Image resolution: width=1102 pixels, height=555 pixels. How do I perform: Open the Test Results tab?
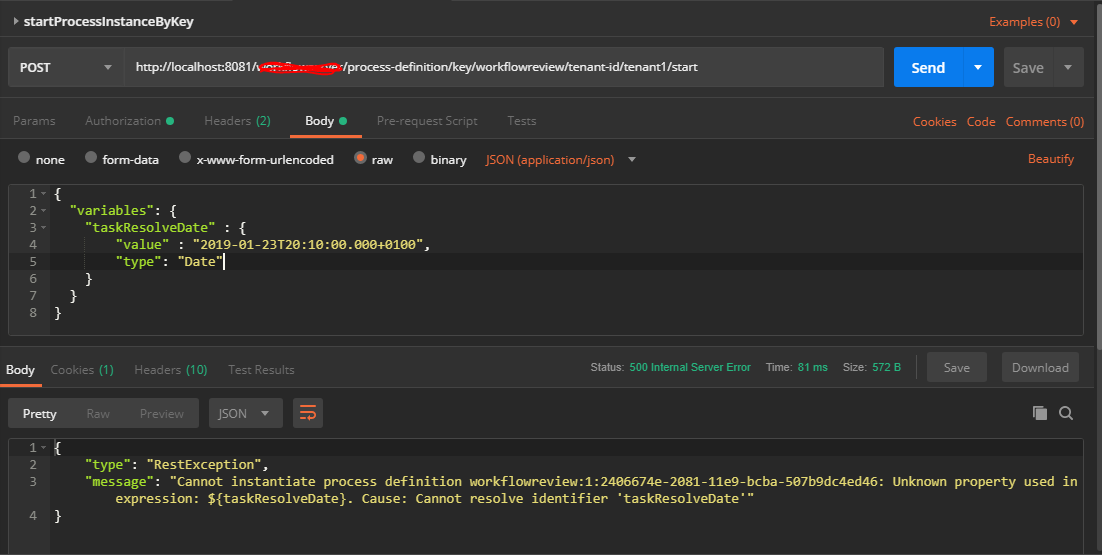[261, 370]
